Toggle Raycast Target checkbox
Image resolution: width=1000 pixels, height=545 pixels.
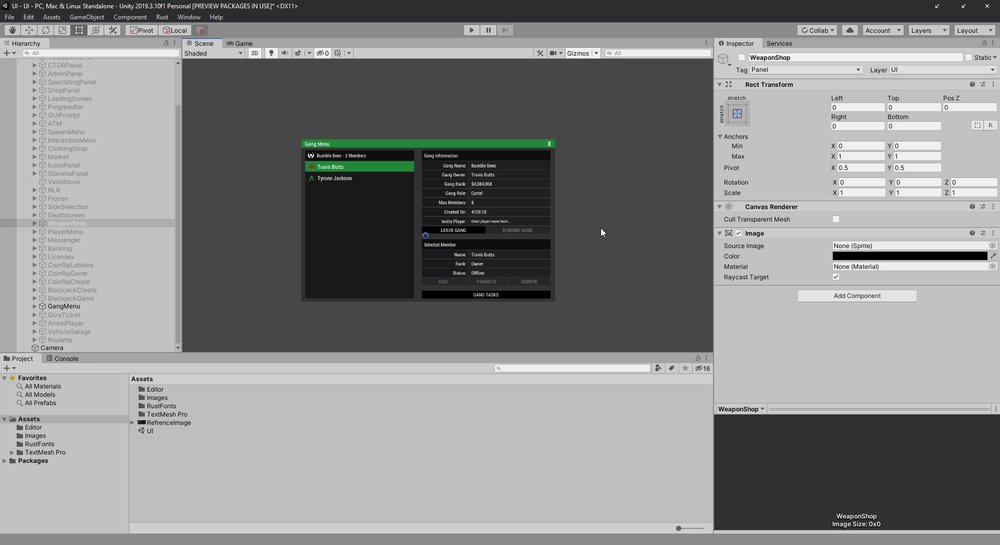[835, 277]
